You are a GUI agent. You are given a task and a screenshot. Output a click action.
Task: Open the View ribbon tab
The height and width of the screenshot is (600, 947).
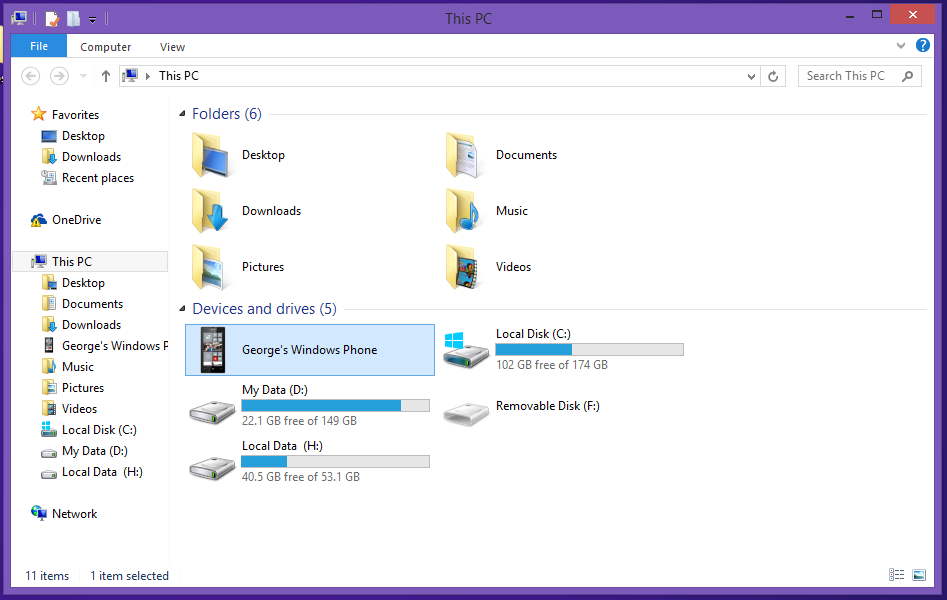[172, 47]
